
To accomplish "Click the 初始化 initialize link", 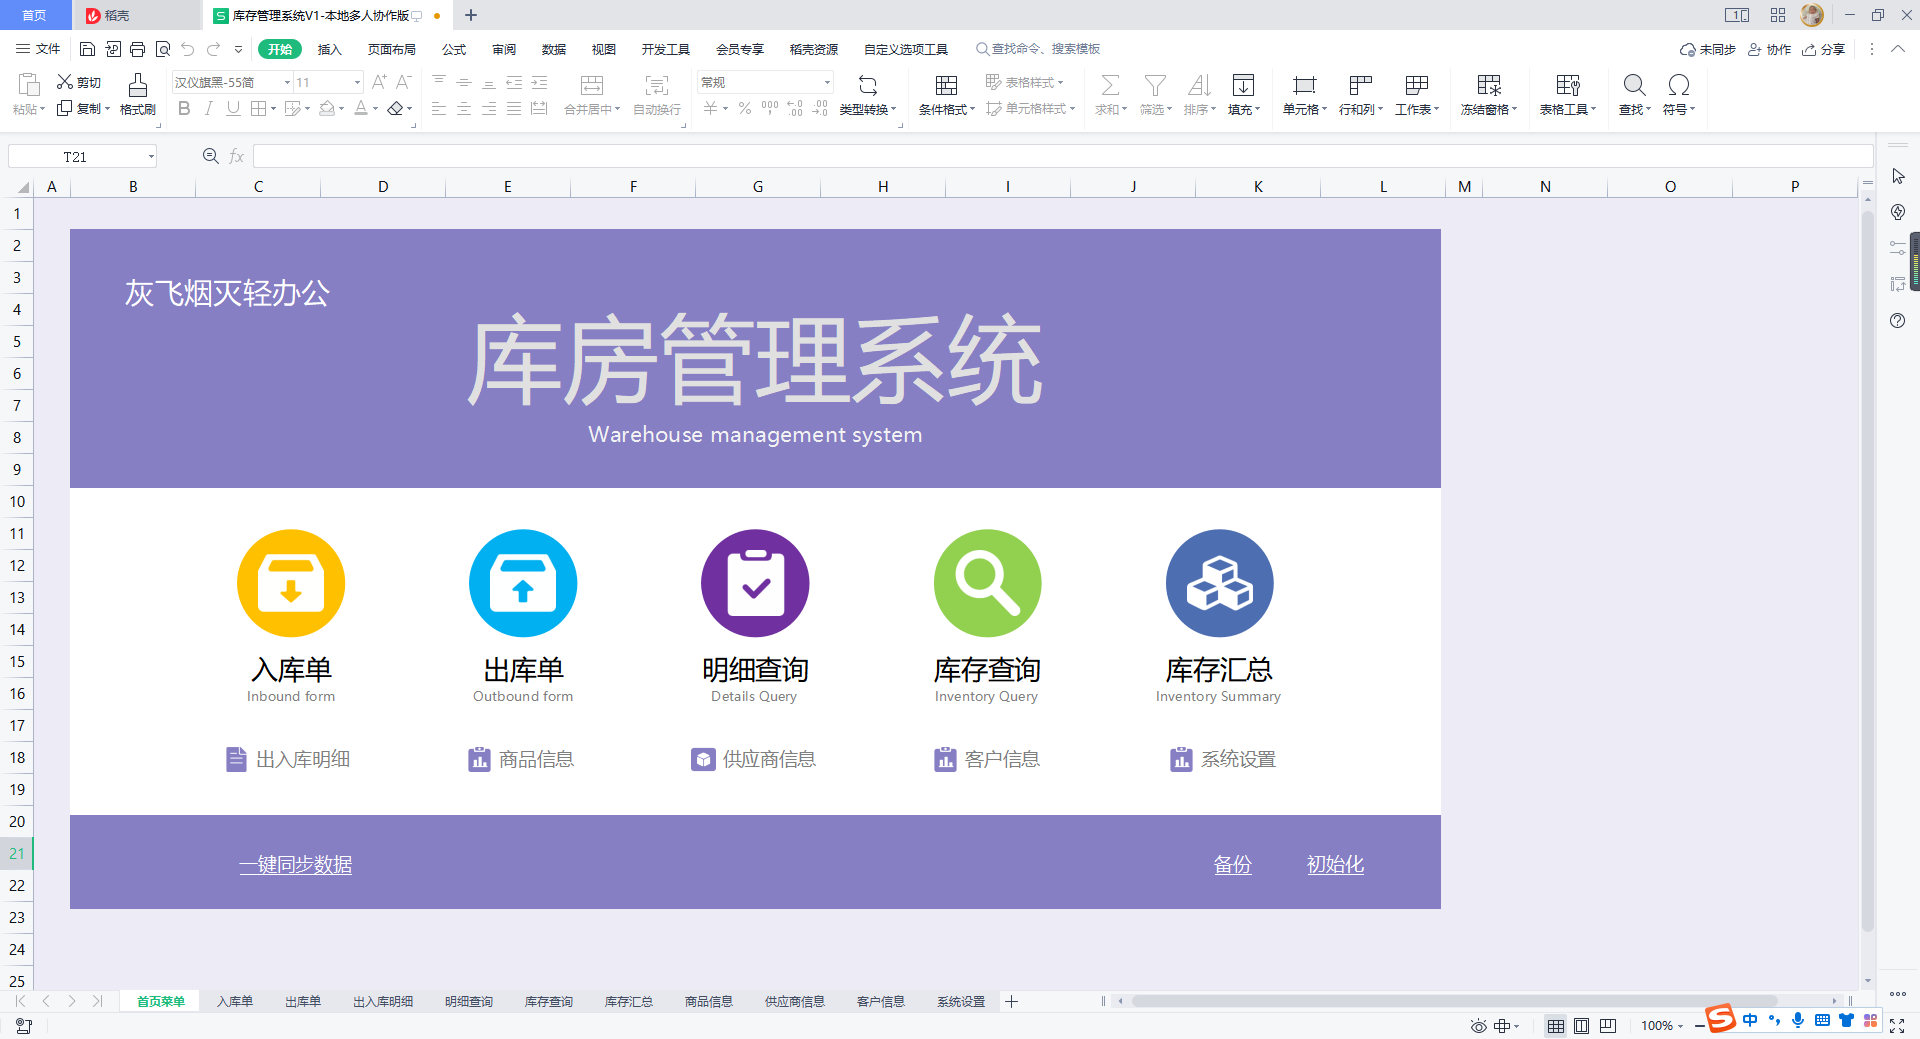I will pos(1335,865).
